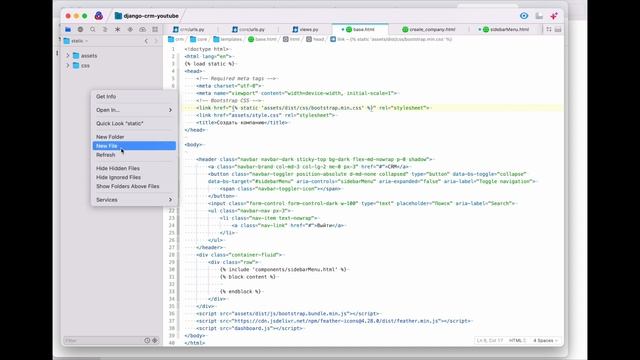
Task: Open the Find in Project magnifier icon
Action: (x=93, y=29)
